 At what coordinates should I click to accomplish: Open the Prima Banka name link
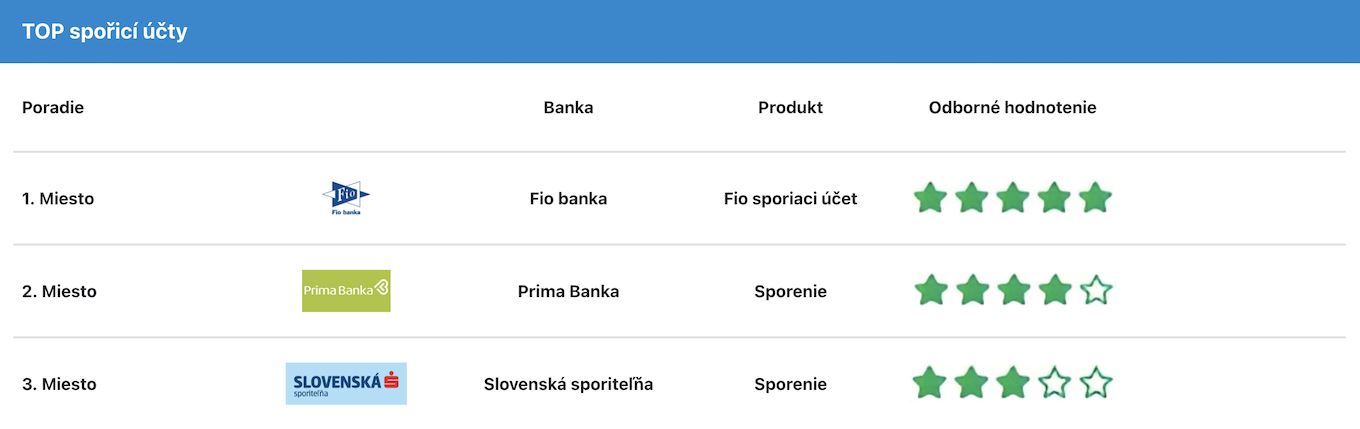(x=568, y=292)
